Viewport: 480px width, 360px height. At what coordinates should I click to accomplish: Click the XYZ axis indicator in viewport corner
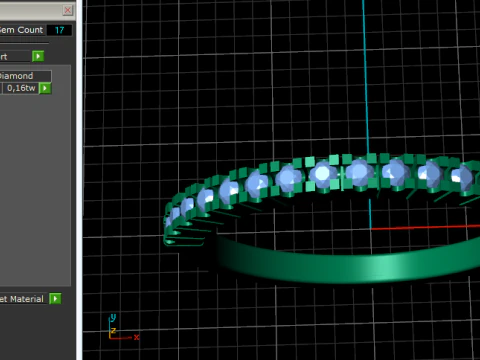122,327
